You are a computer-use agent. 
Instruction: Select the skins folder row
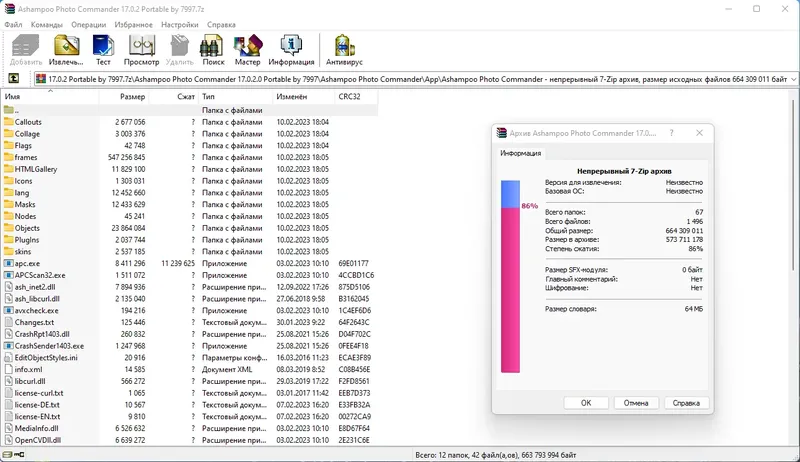click(x=190, y=251)
